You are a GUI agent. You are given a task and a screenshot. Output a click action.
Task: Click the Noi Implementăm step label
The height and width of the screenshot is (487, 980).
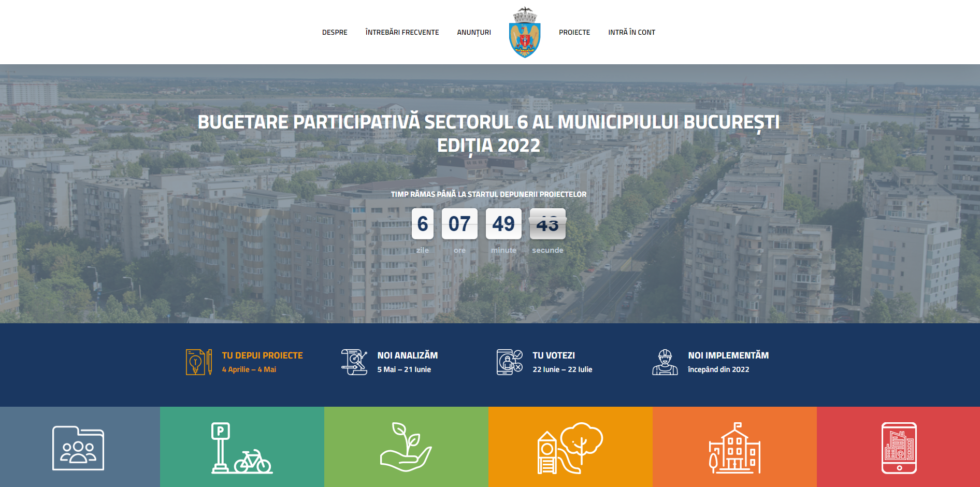(728, 355)
